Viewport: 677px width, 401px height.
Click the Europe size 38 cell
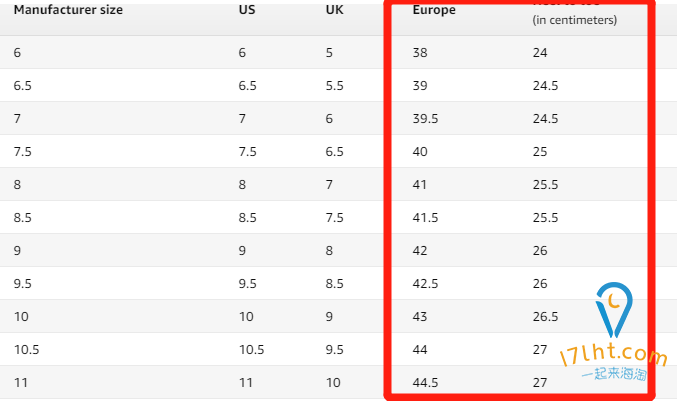tap(420, 53)
